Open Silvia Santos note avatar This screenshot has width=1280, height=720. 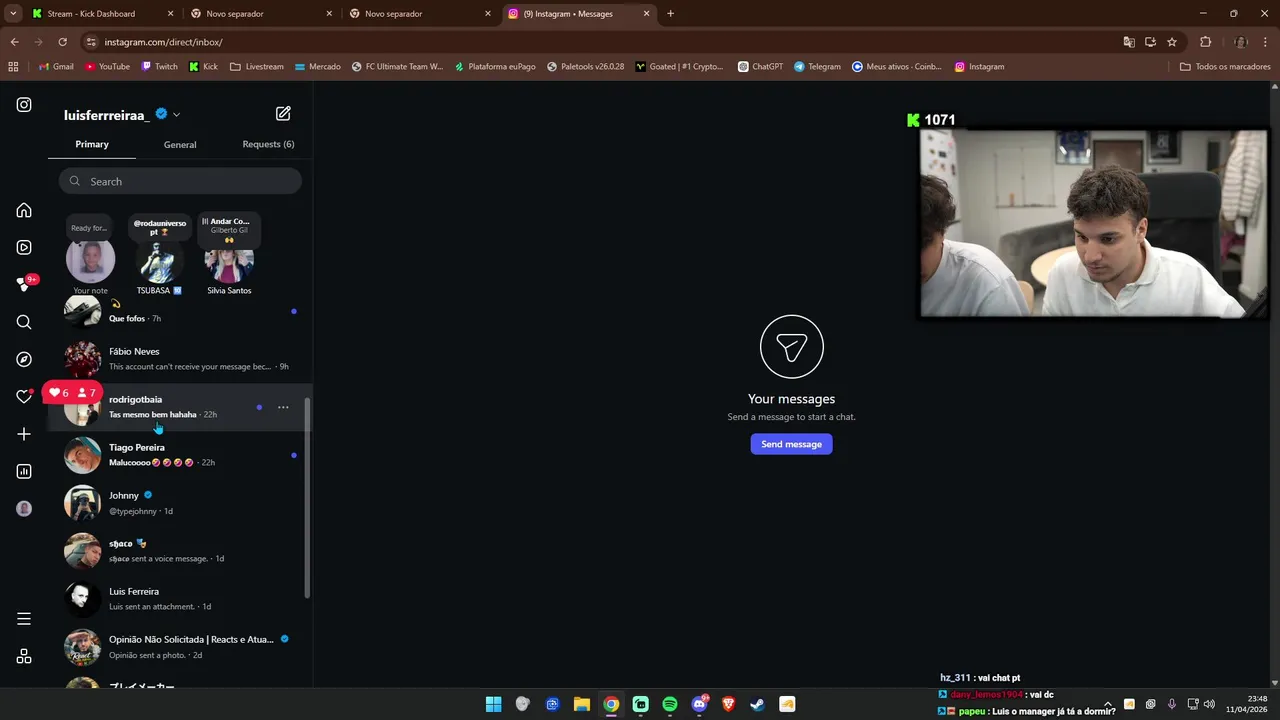(x=229, y=262)
